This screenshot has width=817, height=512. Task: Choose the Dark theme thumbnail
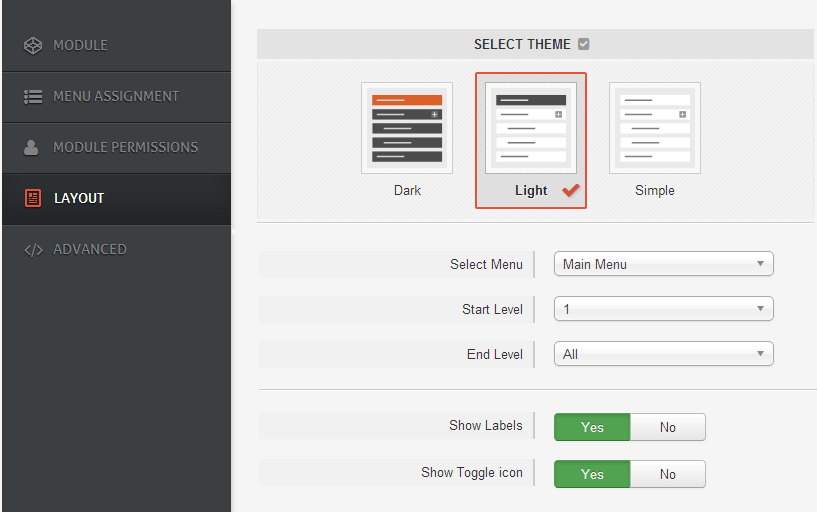tap(407, 129)
